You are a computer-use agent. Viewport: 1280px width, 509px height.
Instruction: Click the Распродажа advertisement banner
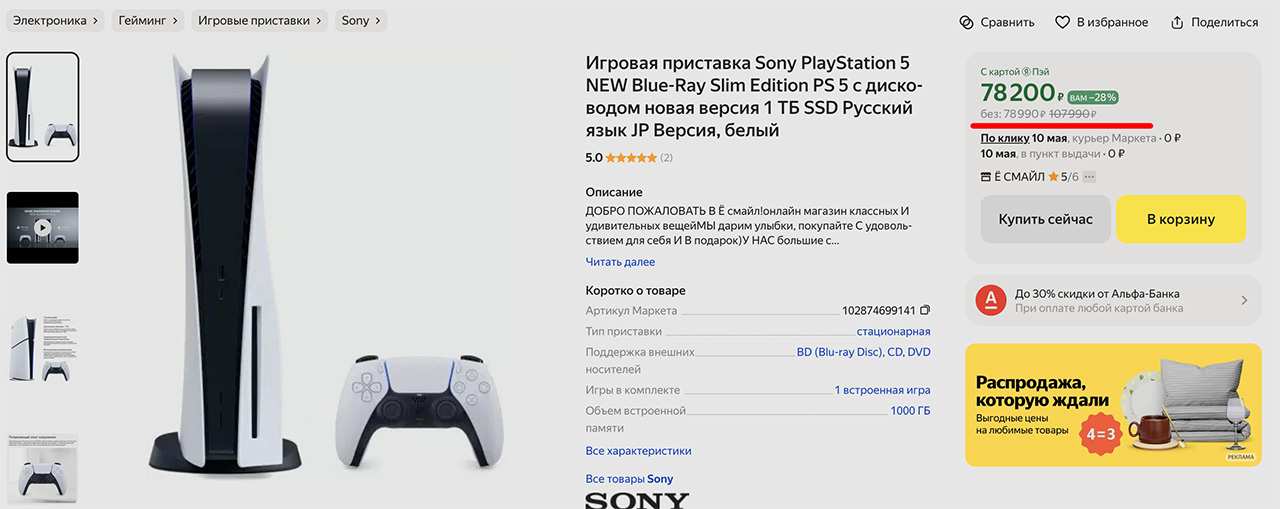click(x=1113, y=405)
